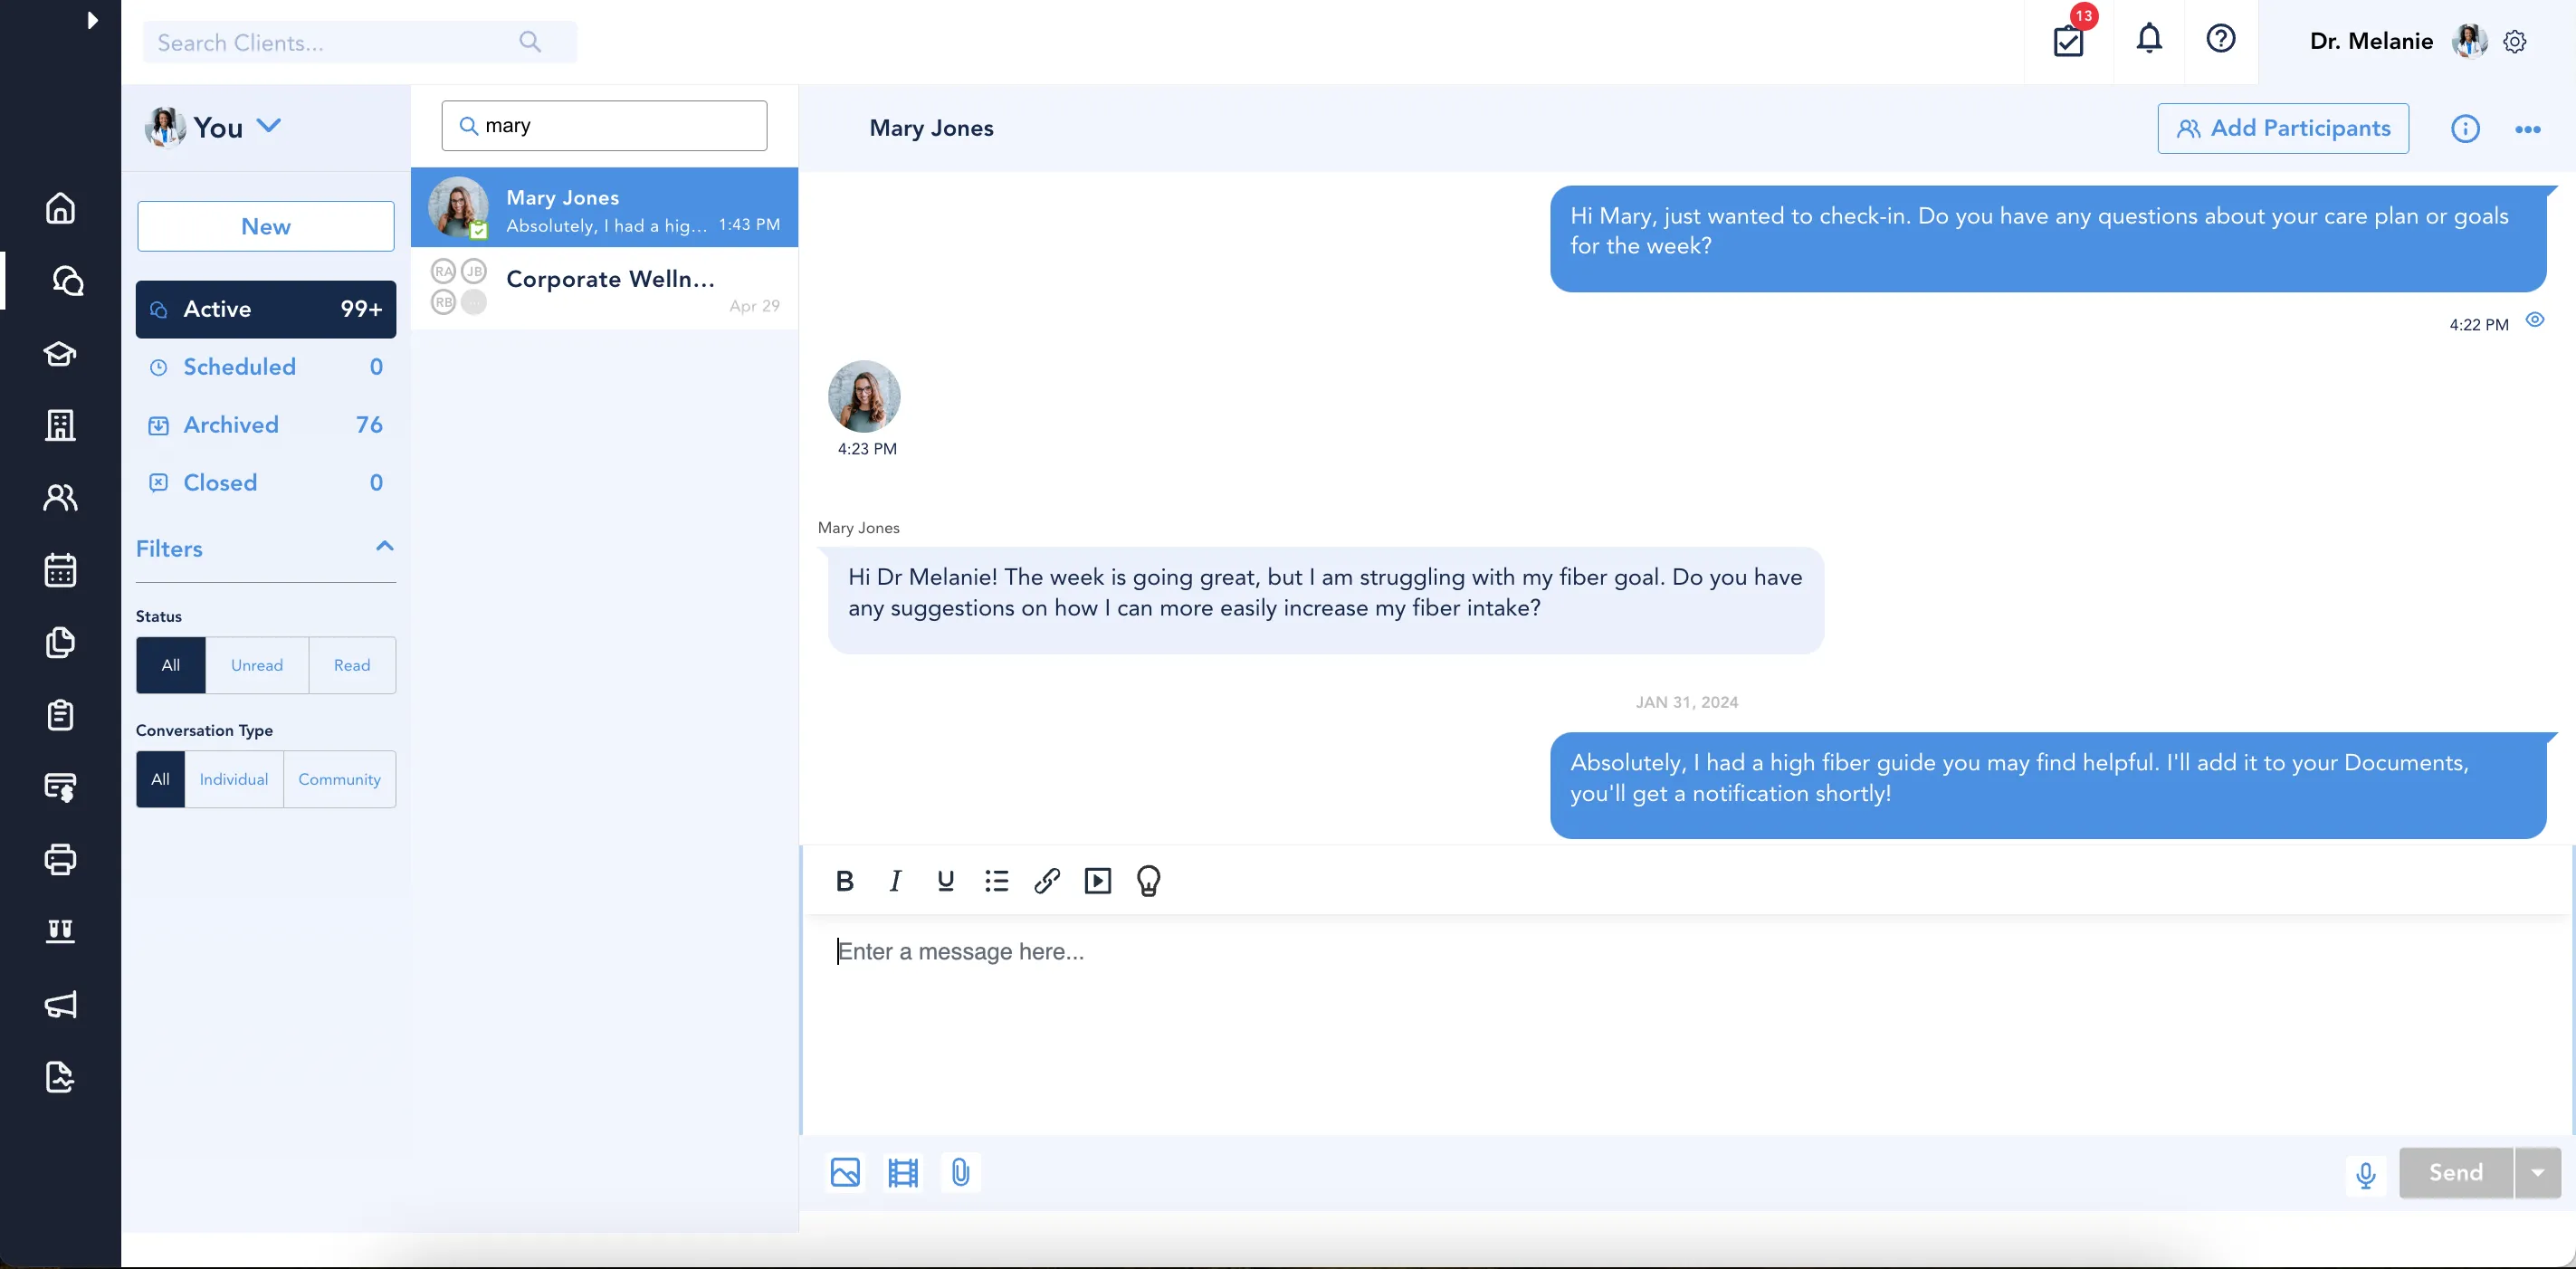The image size is (2576, 1269).
Task: Select the Unread status filter
Action: pos(256,664)
